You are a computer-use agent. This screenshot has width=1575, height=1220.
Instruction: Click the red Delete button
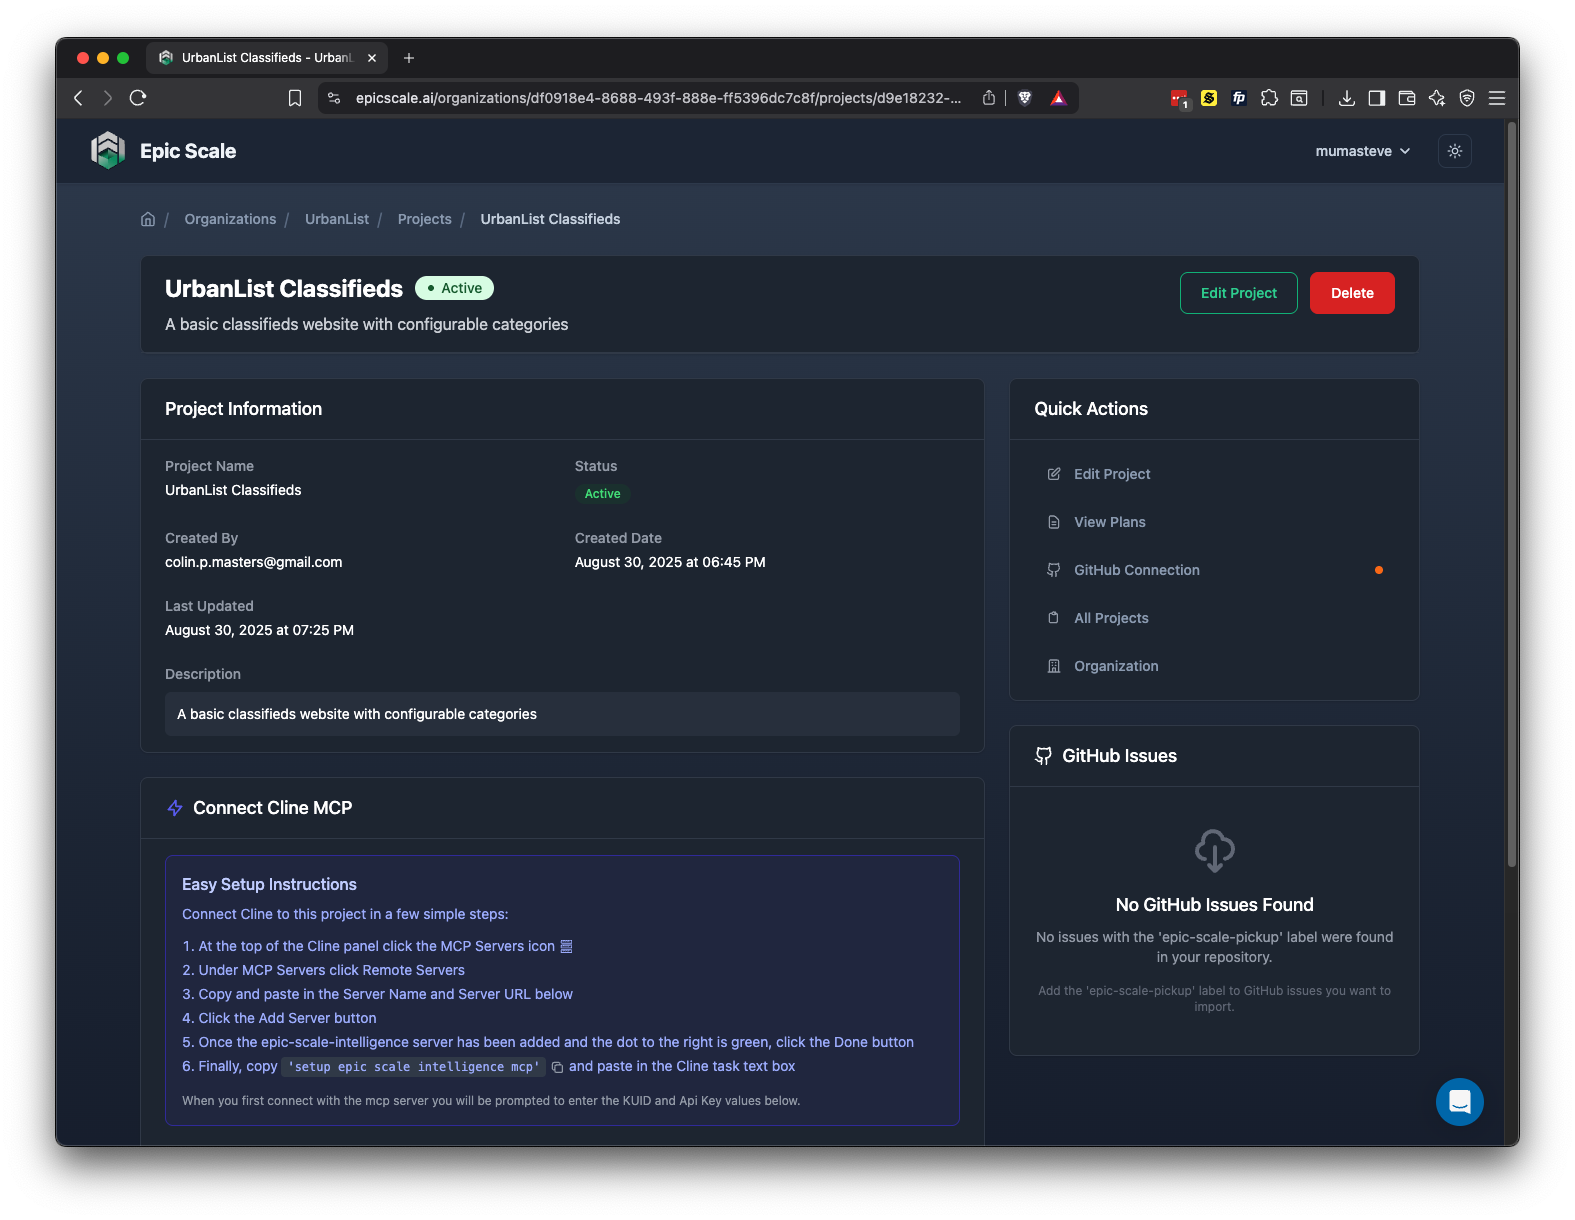click(x=1352, y=293)
